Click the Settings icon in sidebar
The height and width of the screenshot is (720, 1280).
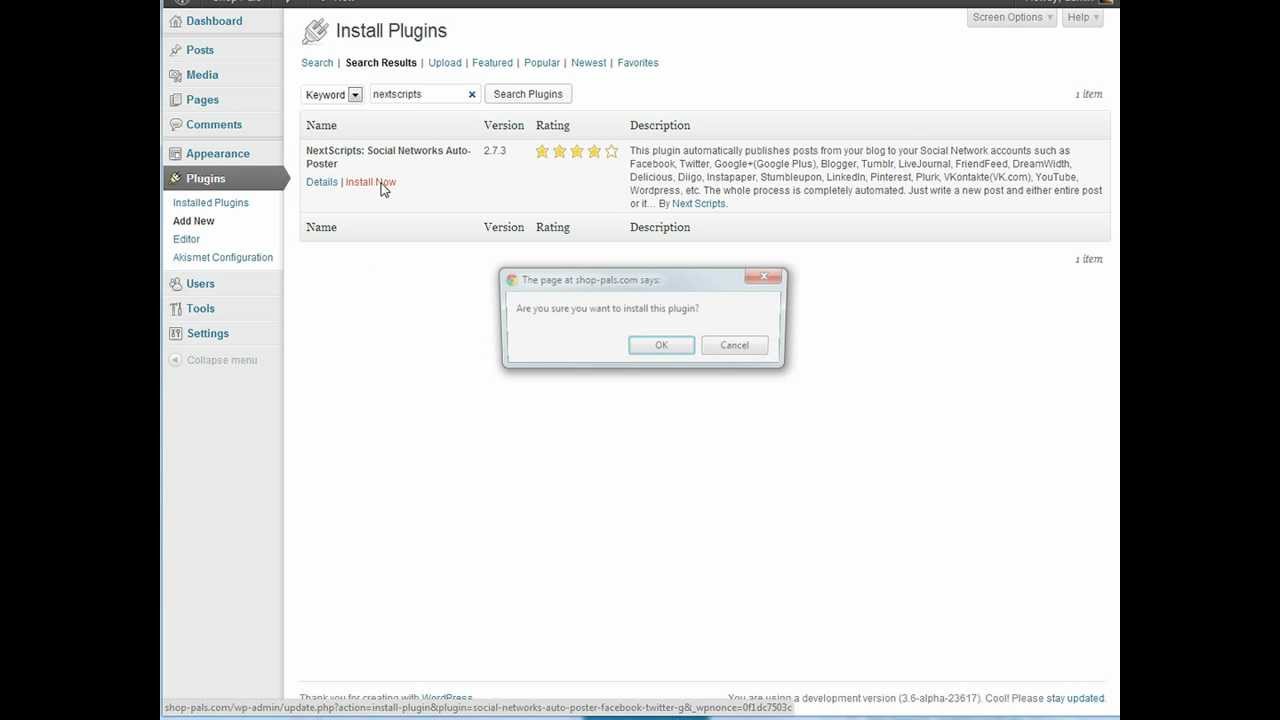coord(176,334)
